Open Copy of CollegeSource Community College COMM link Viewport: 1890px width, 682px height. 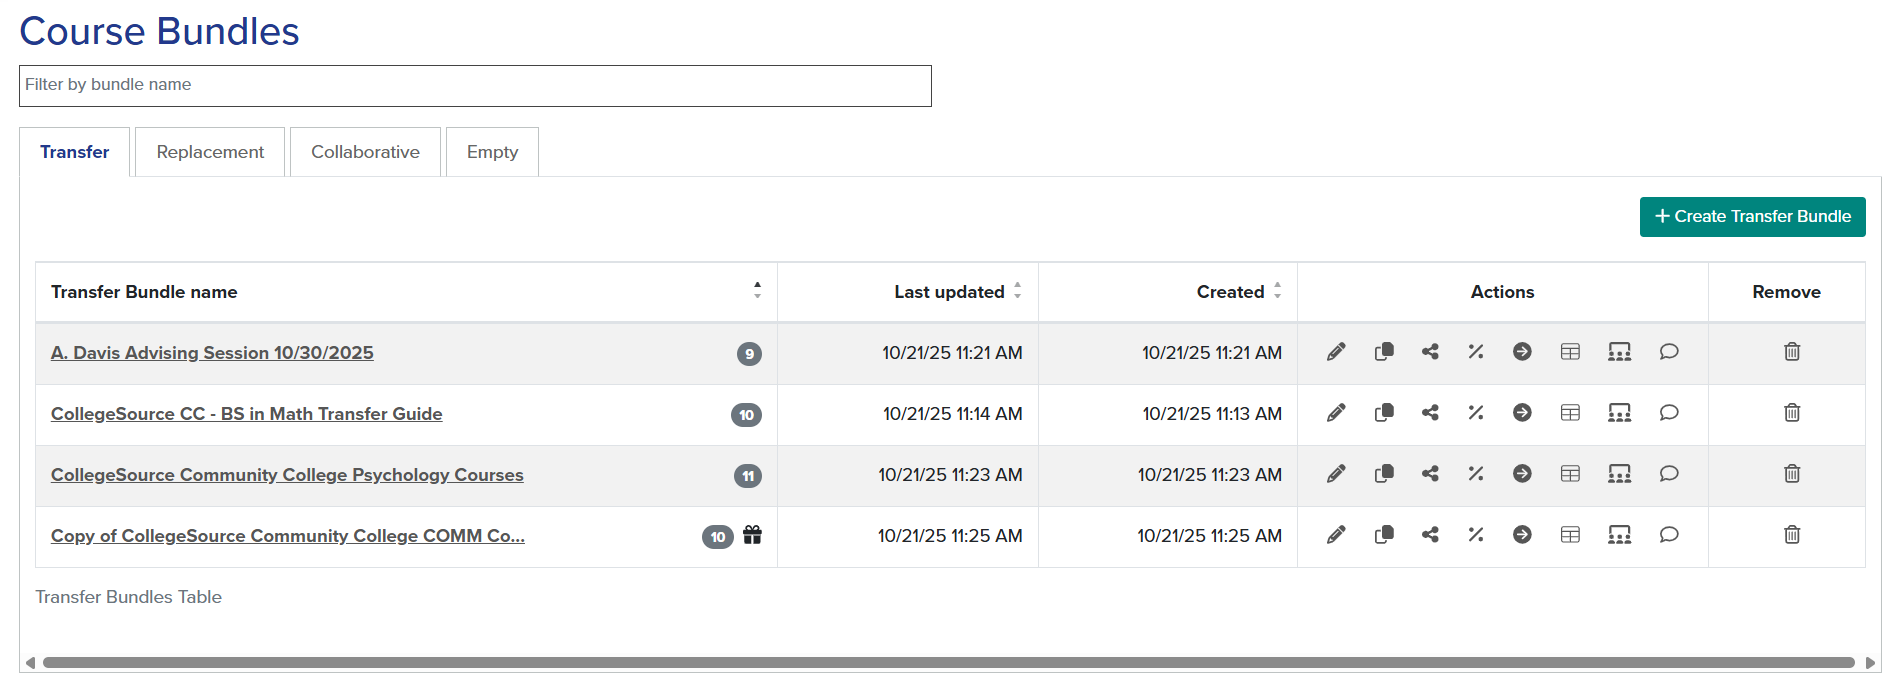coord(288,536)
